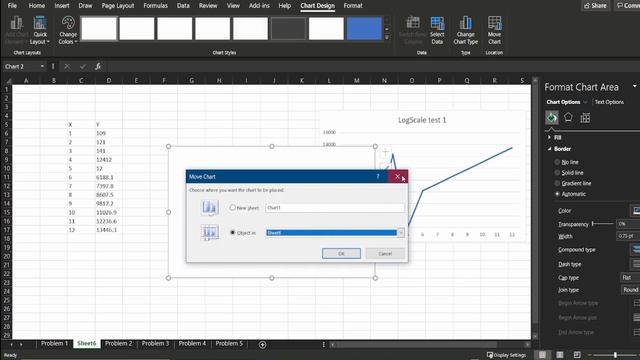
Task: Click the Help question mark in Move Chart
Action: click(378, 176)
